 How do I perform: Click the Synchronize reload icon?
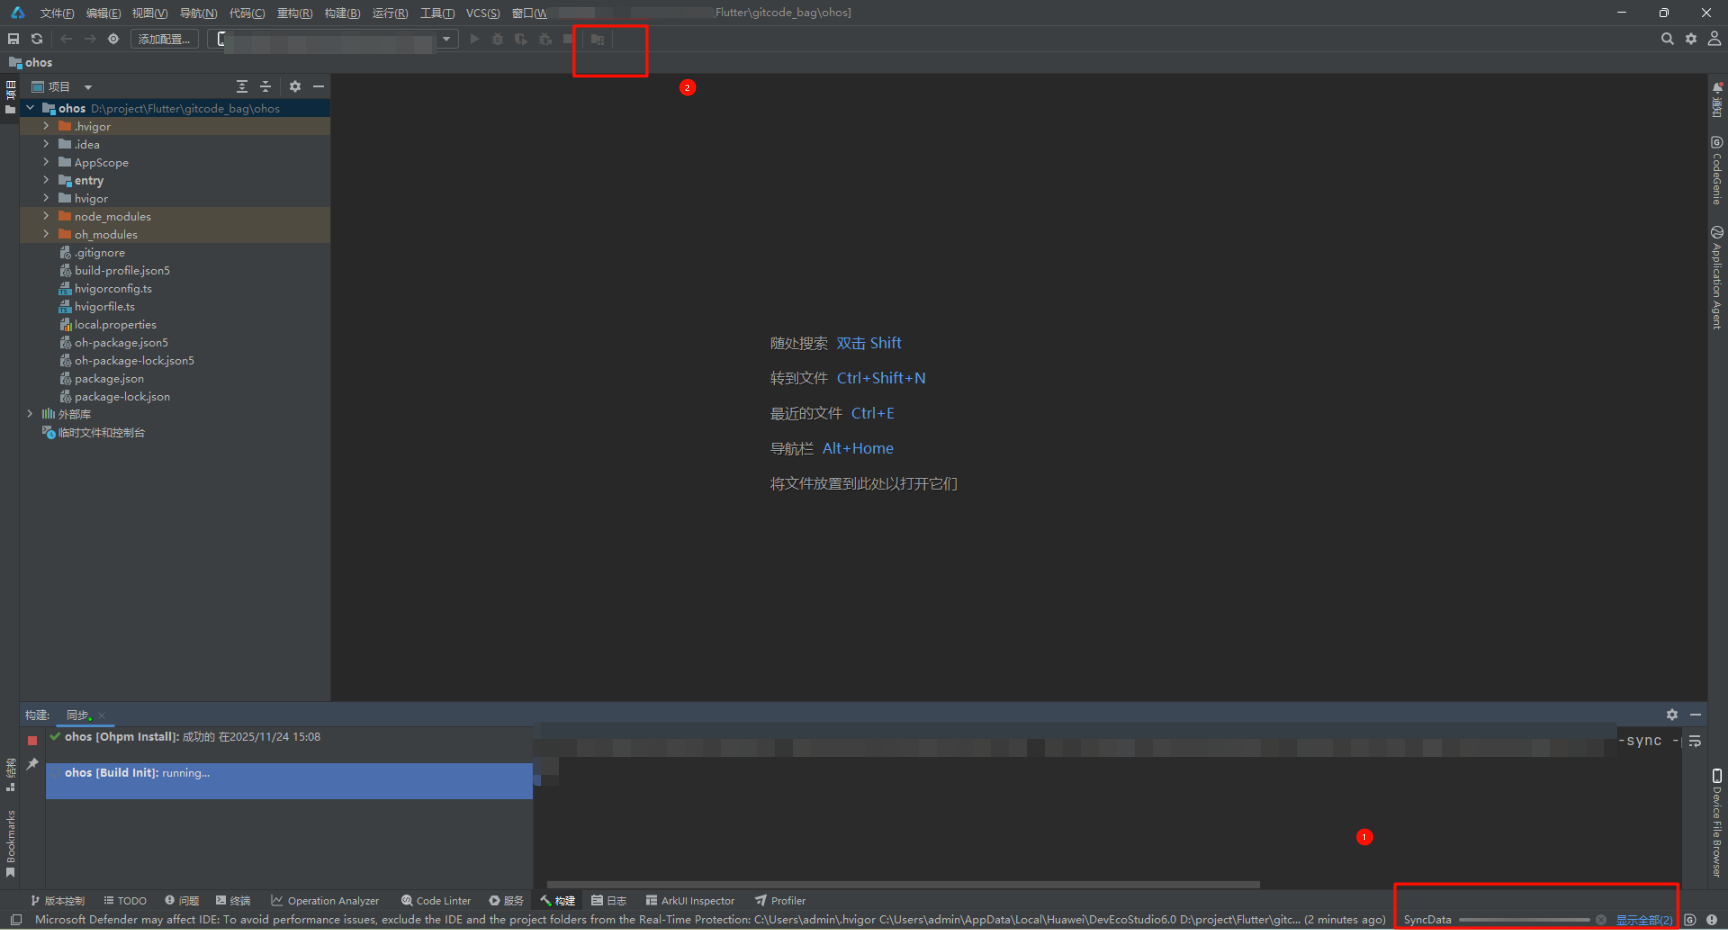(37, 39)
